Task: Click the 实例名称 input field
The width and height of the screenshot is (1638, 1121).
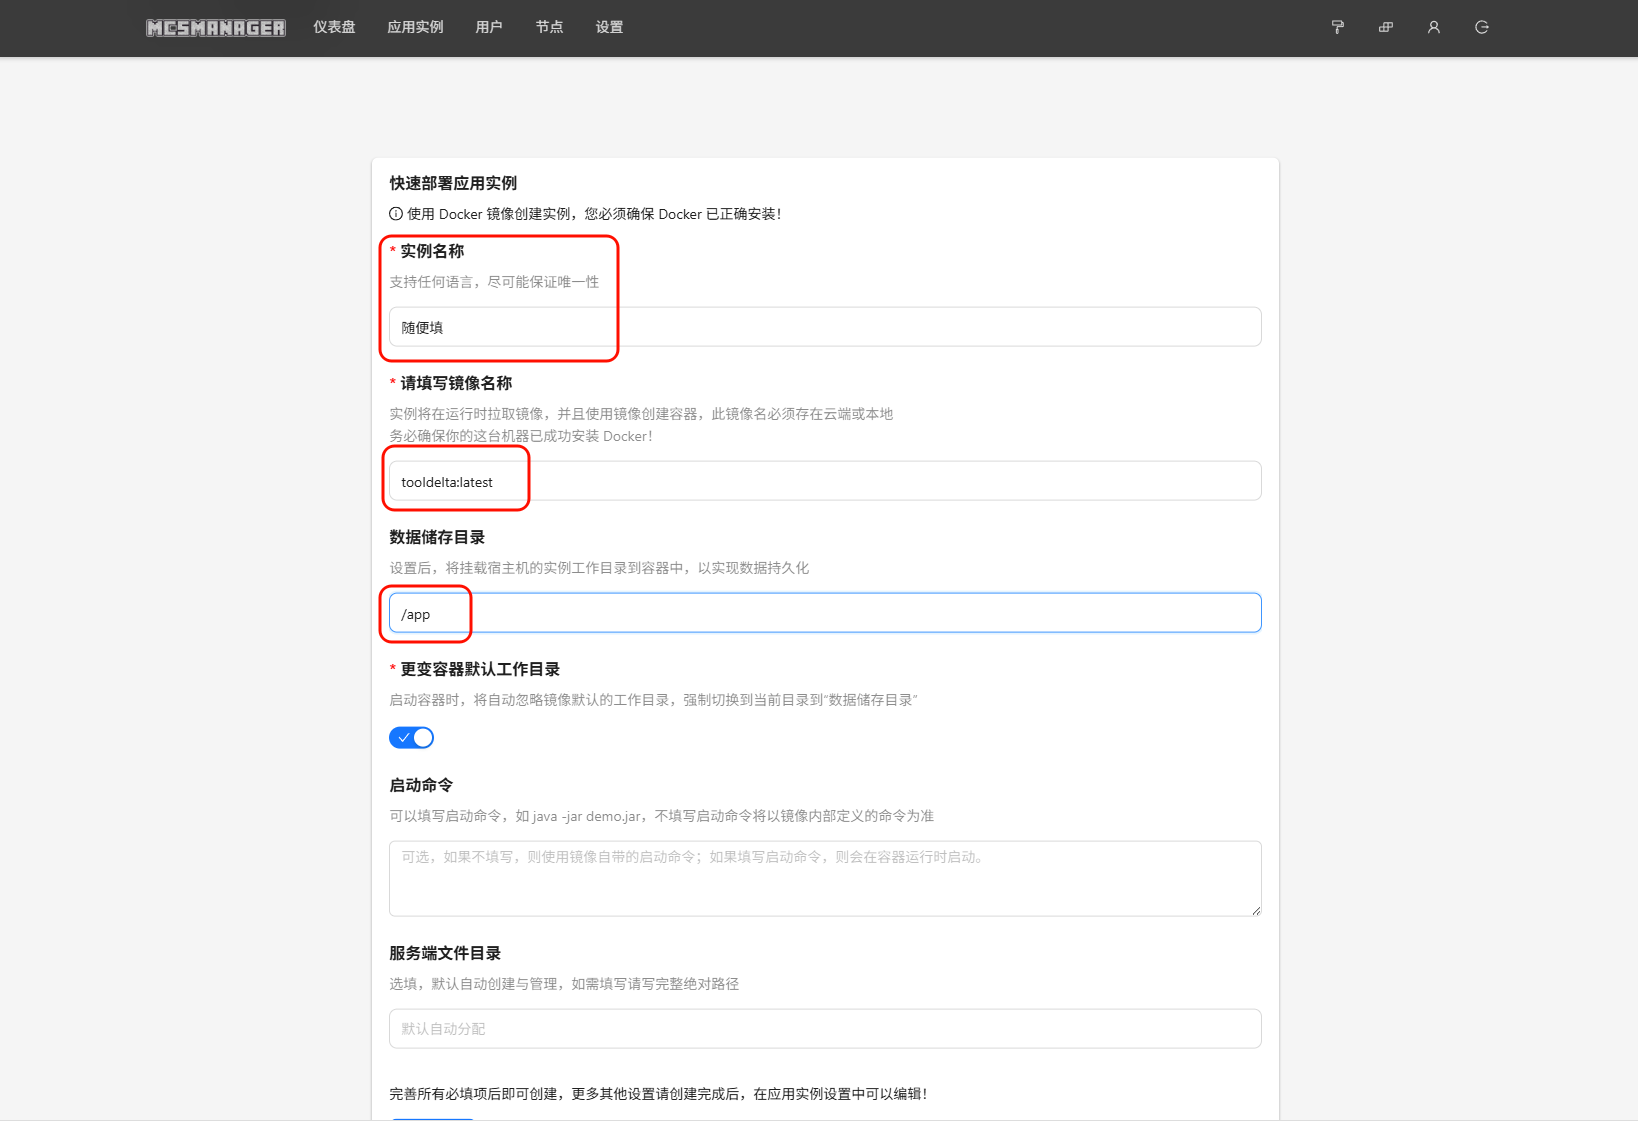Action: tap(824, 328)
